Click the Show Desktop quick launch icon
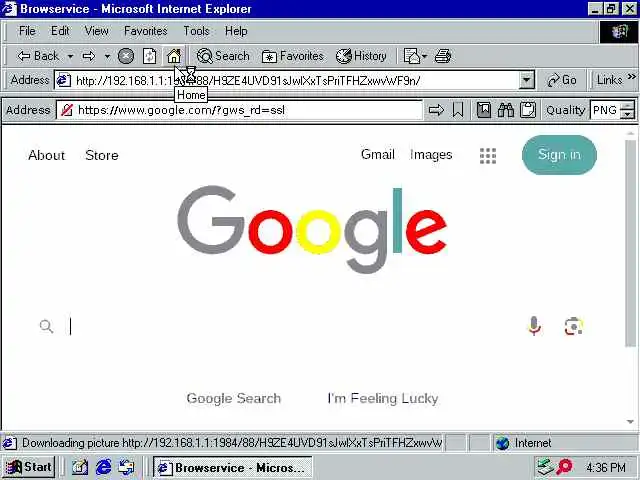 tap(80, 467)
